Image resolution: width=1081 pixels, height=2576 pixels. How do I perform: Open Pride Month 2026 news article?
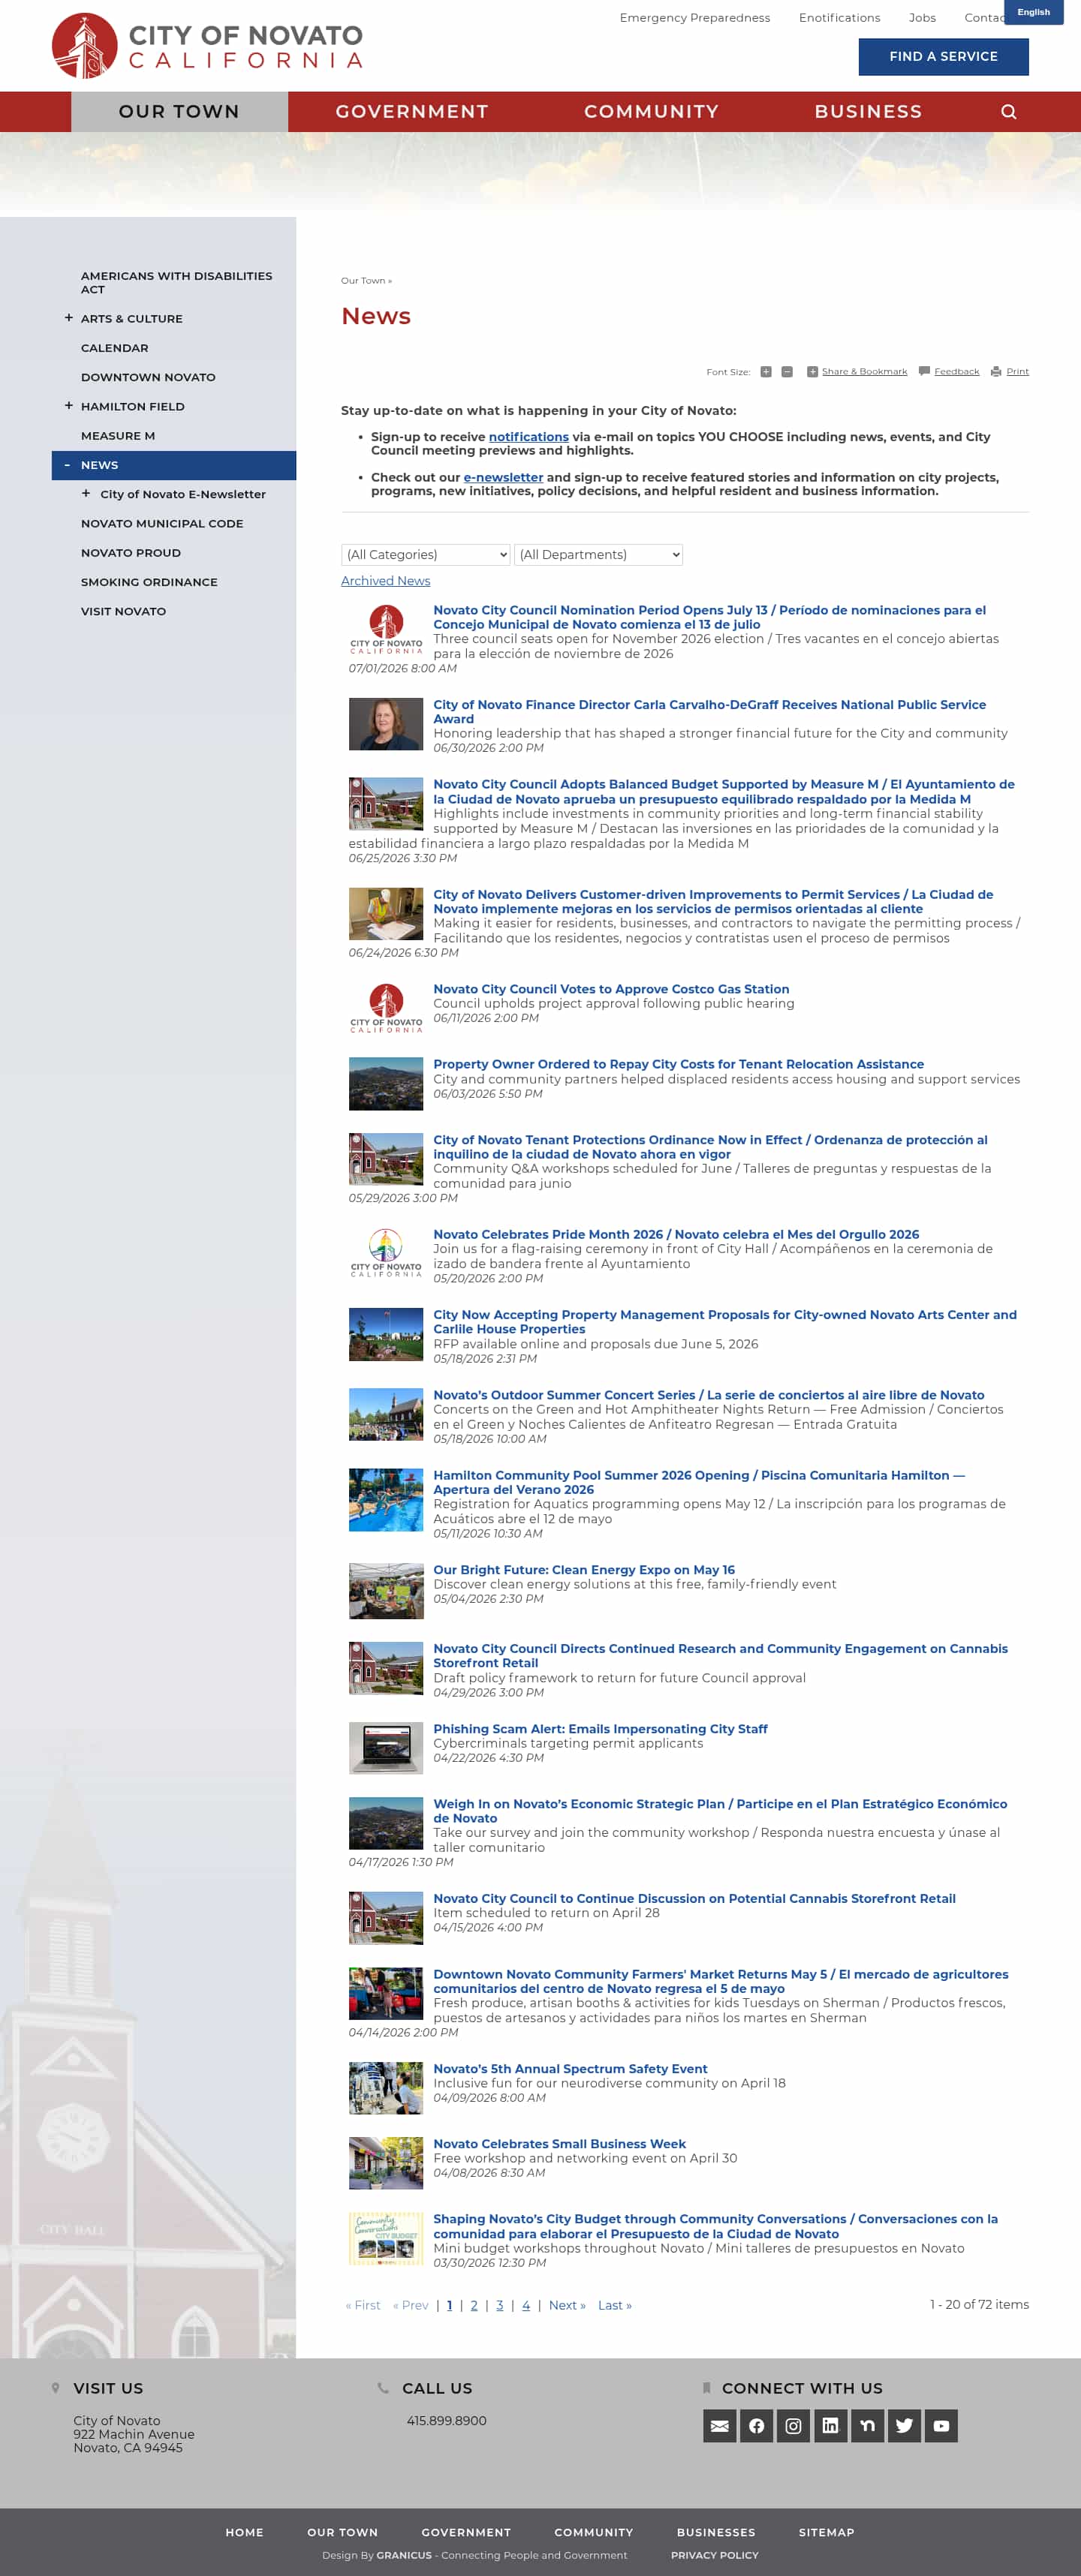tap(676, 1235)
